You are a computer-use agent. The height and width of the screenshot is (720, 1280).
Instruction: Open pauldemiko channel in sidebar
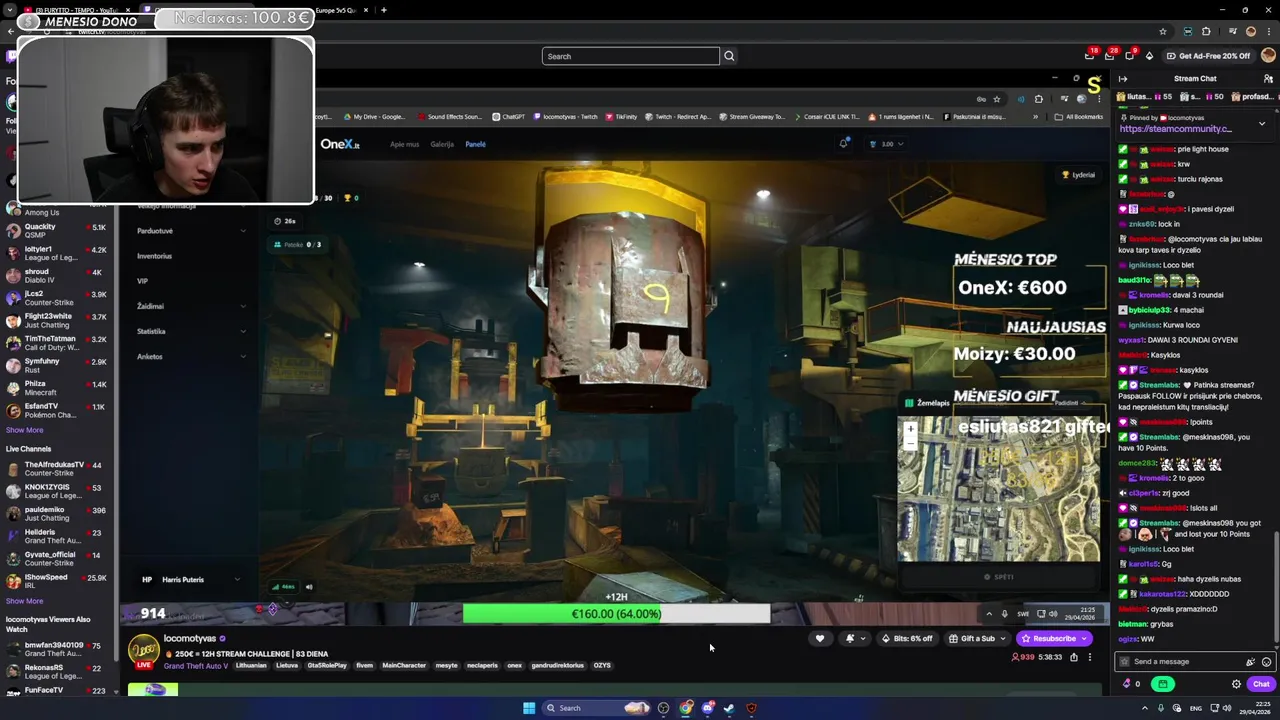57,513
